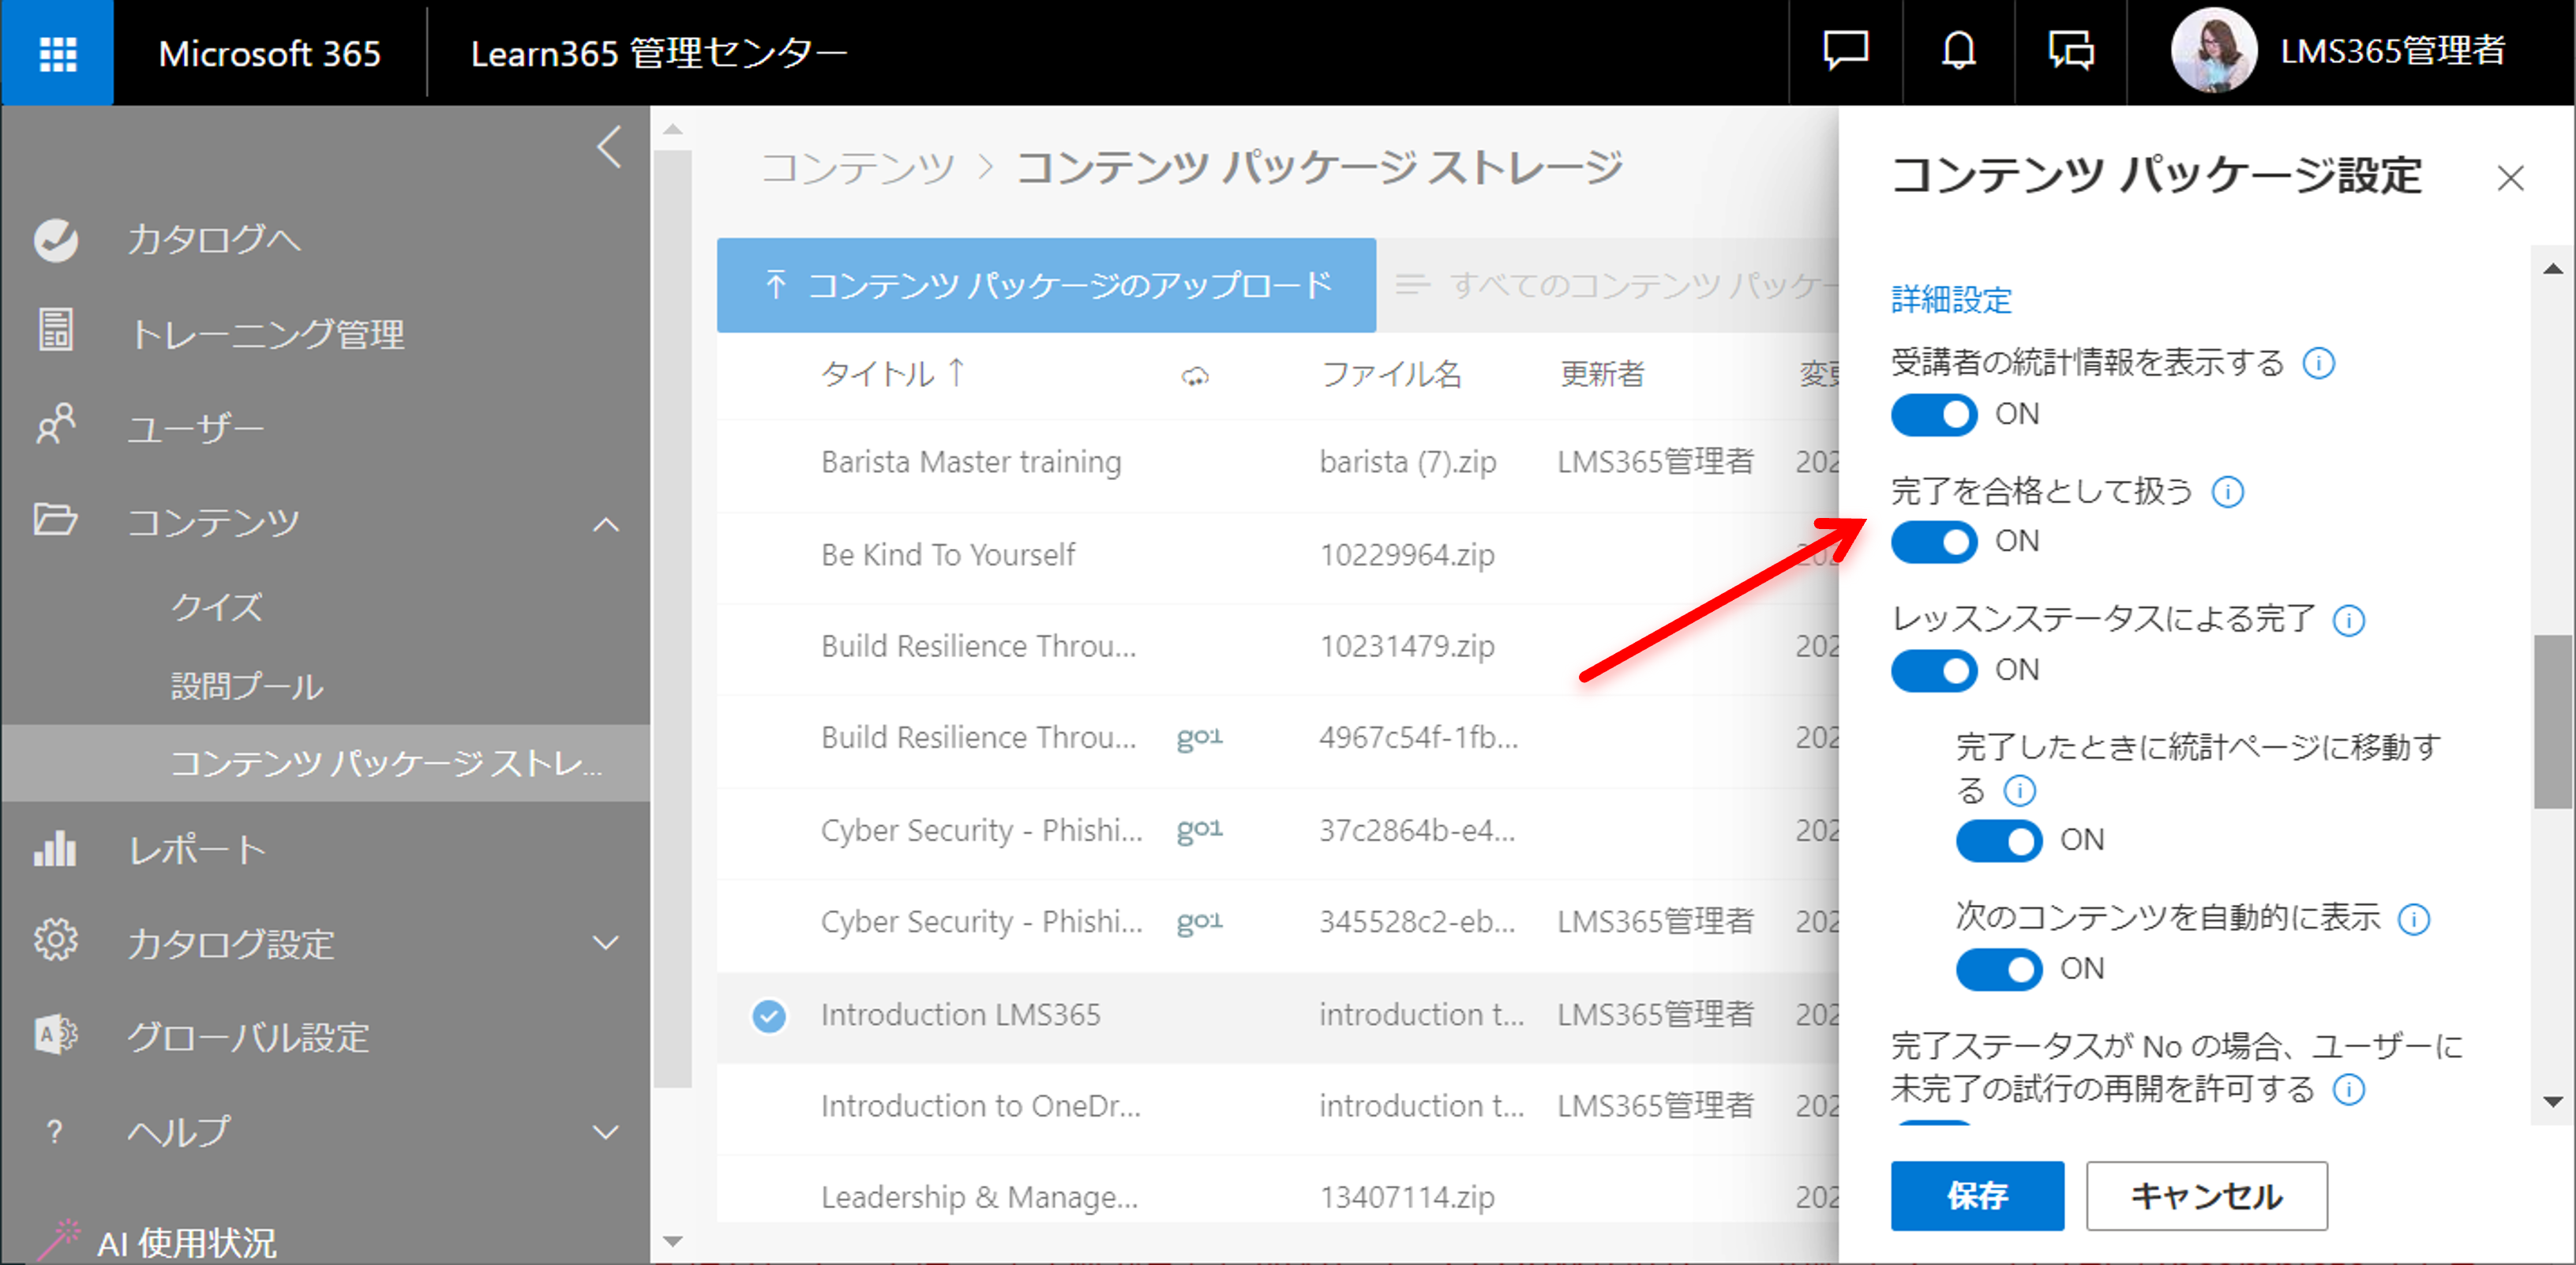Viewport: 2576px width, 1265px height.
Task: Toggle 完了を合格として扱う switch
Action: [1934, 543]
